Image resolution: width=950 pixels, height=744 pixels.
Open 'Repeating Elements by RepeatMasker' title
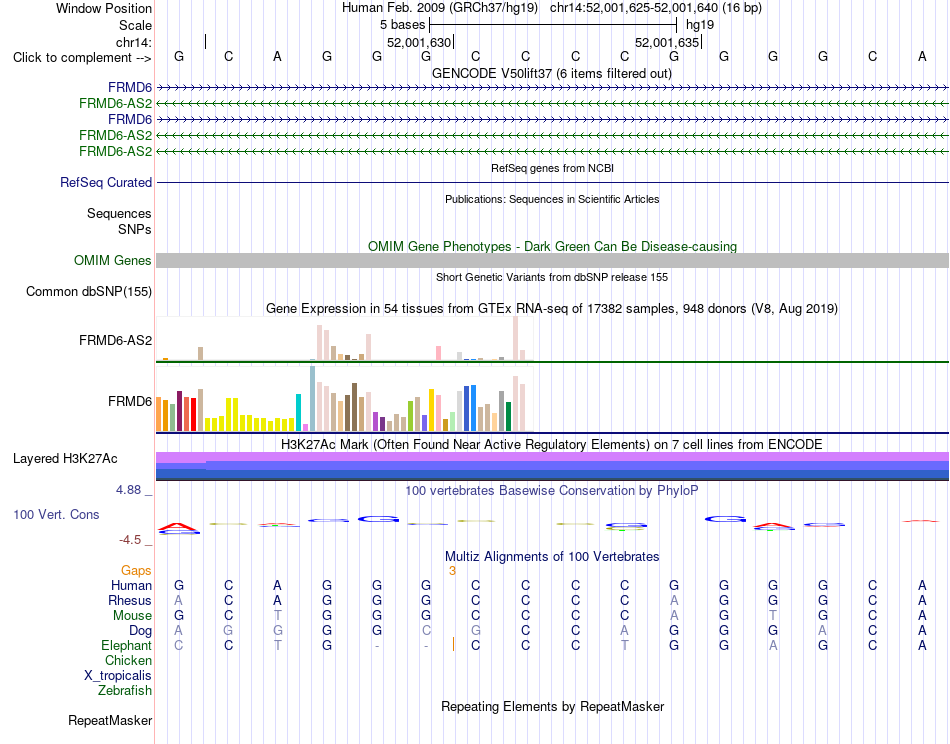(552, 706)
